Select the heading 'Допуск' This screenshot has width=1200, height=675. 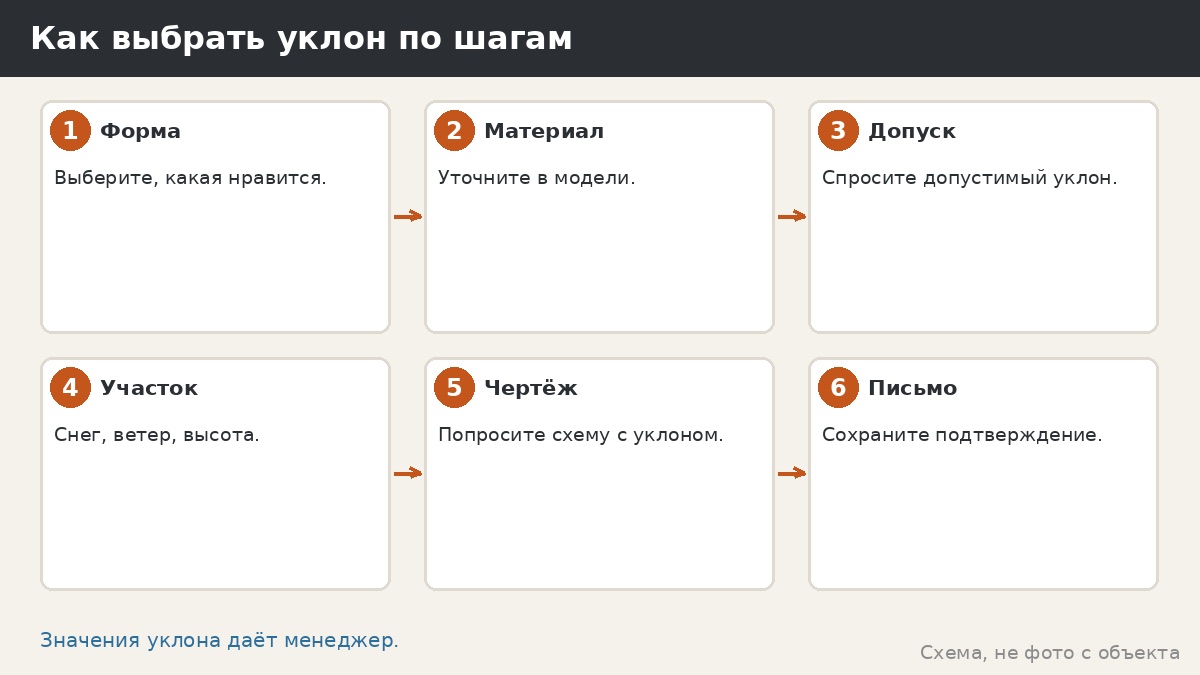pos(912,131)
